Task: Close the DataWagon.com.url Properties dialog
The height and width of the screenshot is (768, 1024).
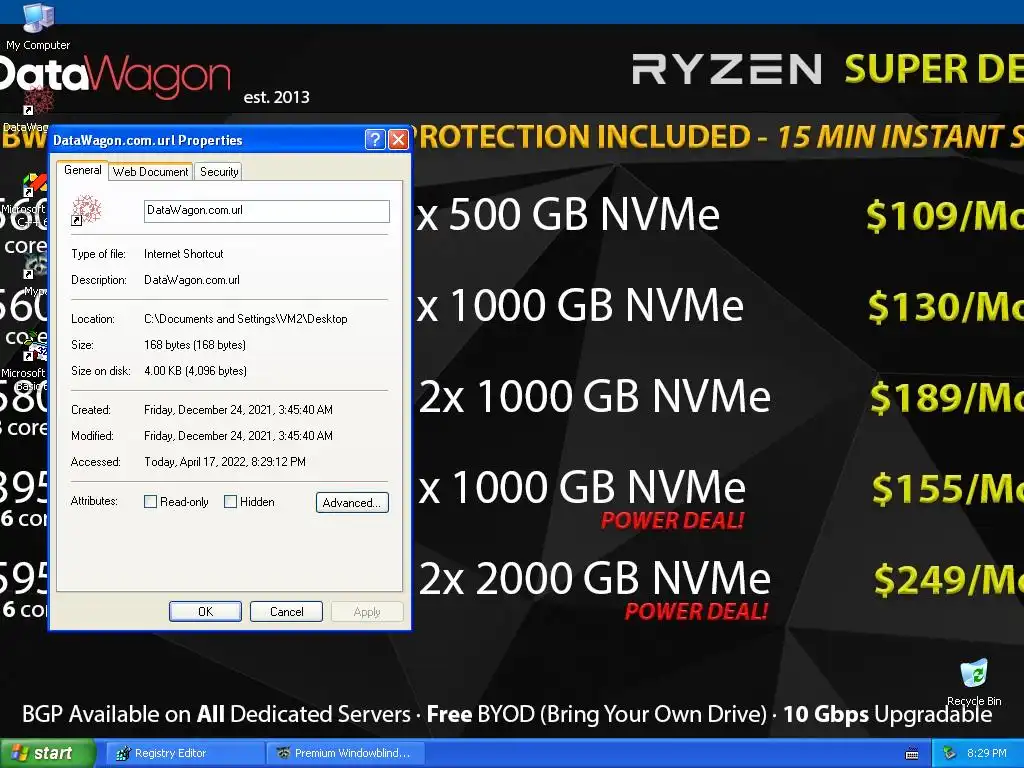Action: [398, 139]
